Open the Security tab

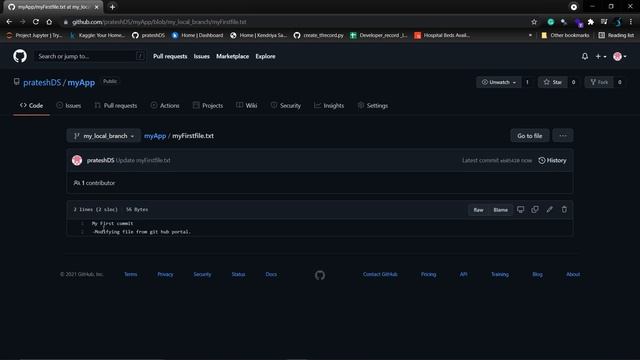point(286,105)
